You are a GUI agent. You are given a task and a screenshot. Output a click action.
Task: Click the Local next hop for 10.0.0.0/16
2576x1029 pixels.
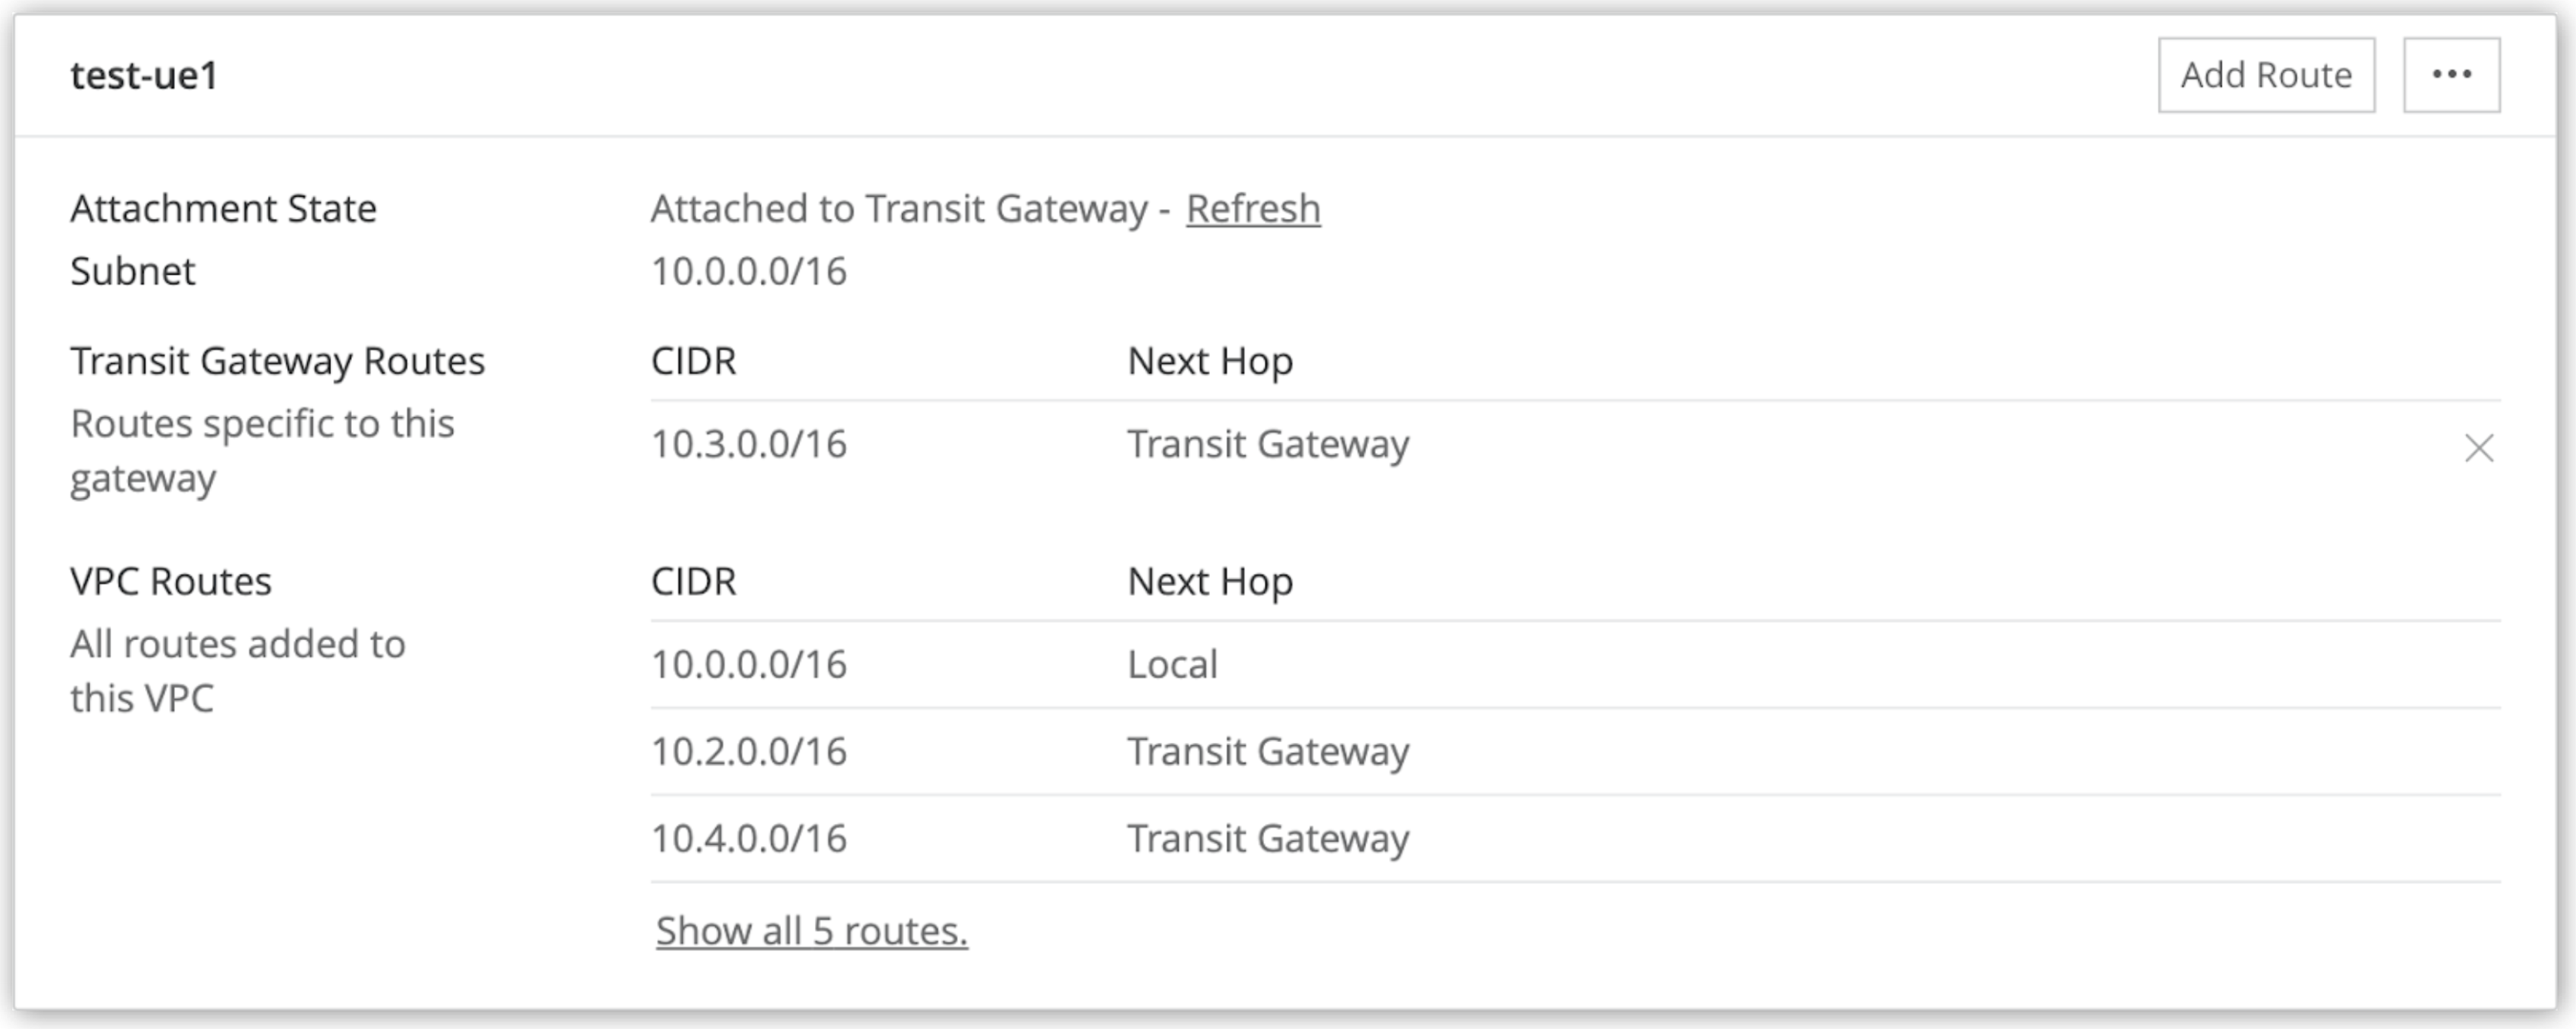click(1171, 663)
